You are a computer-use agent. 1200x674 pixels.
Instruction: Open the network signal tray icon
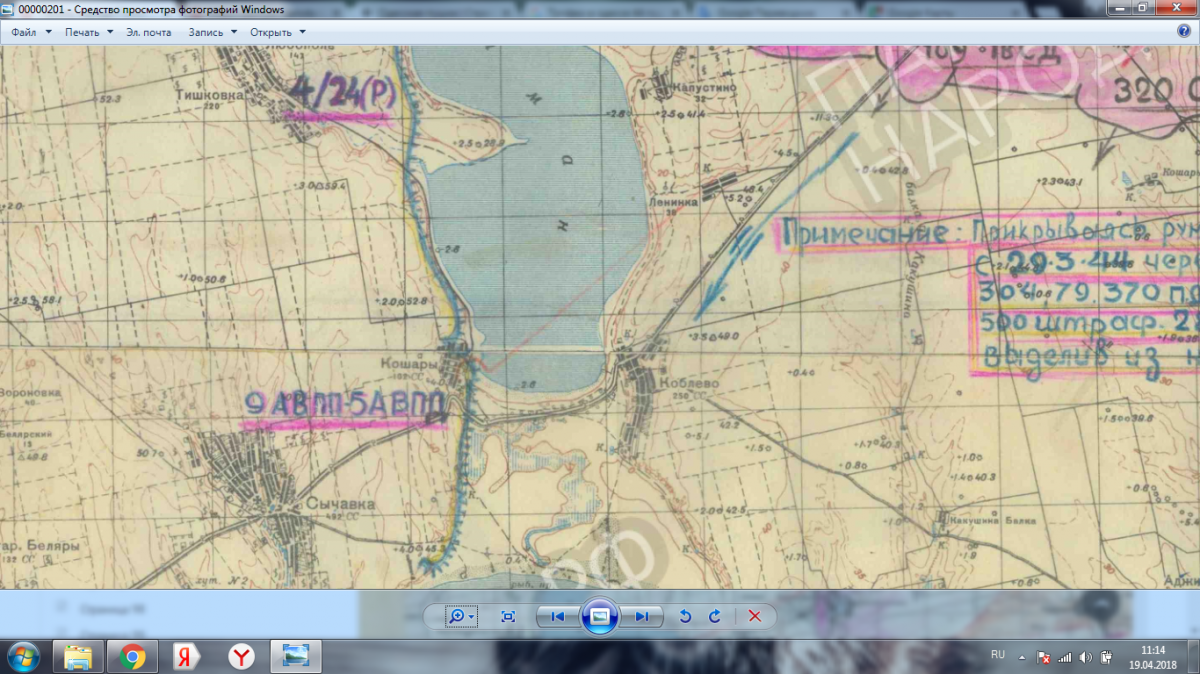1065,657
